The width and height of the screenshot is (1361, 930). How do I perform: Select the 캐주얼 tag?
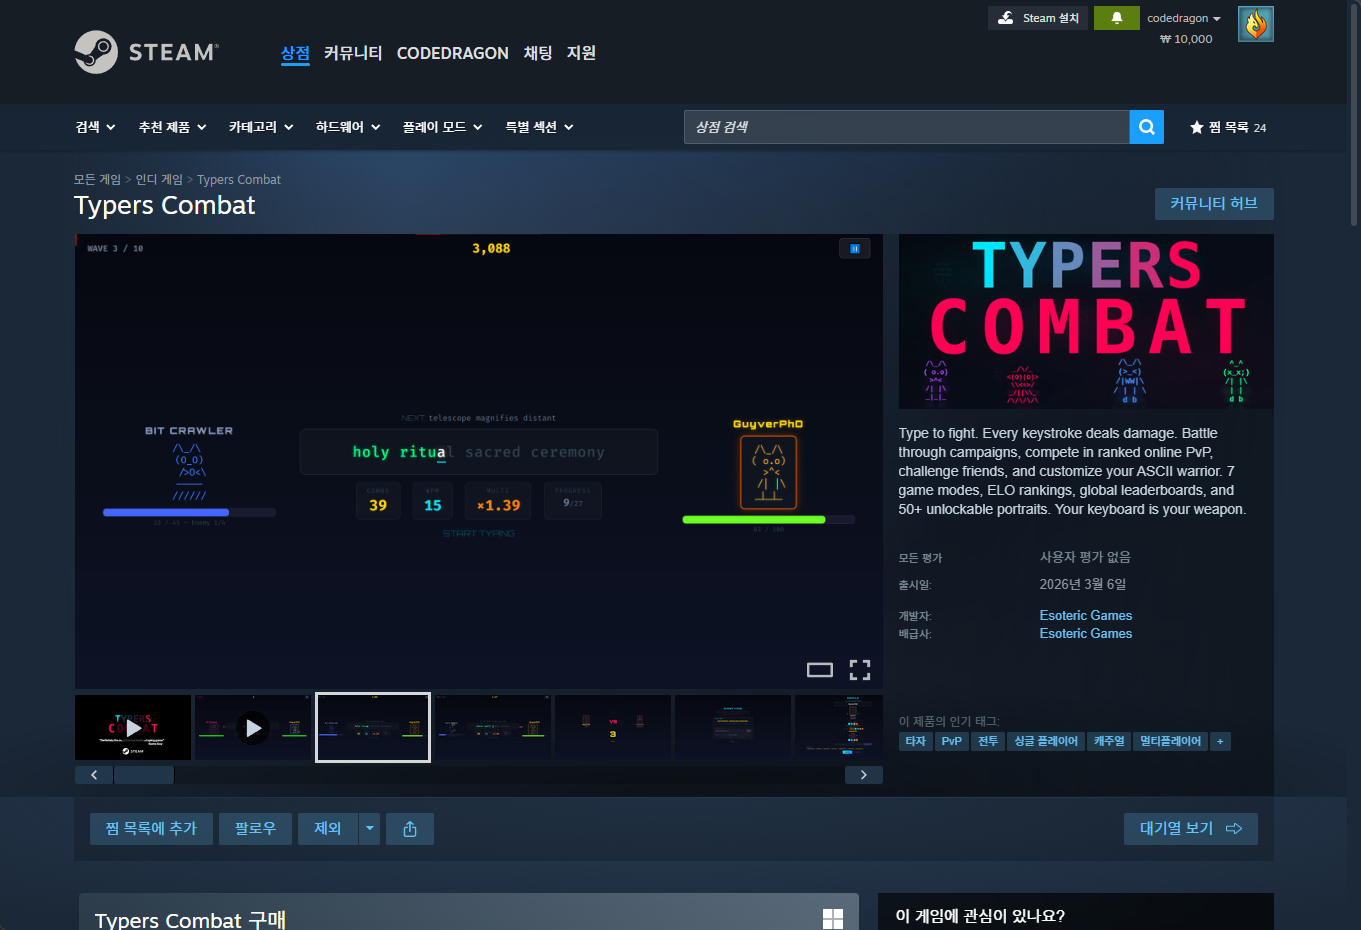click(x=1109, y=741)
